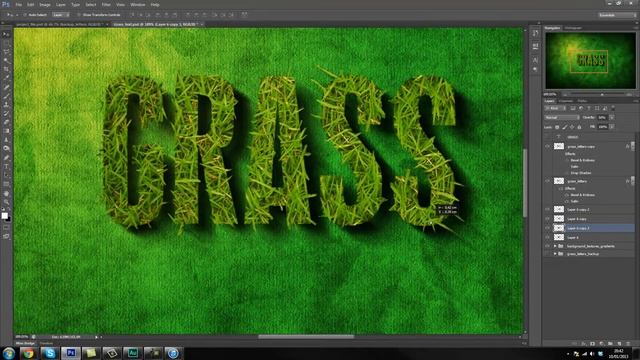640x360 pixels.
Task: Select the Move tool
Action: (x=6, y=35)
